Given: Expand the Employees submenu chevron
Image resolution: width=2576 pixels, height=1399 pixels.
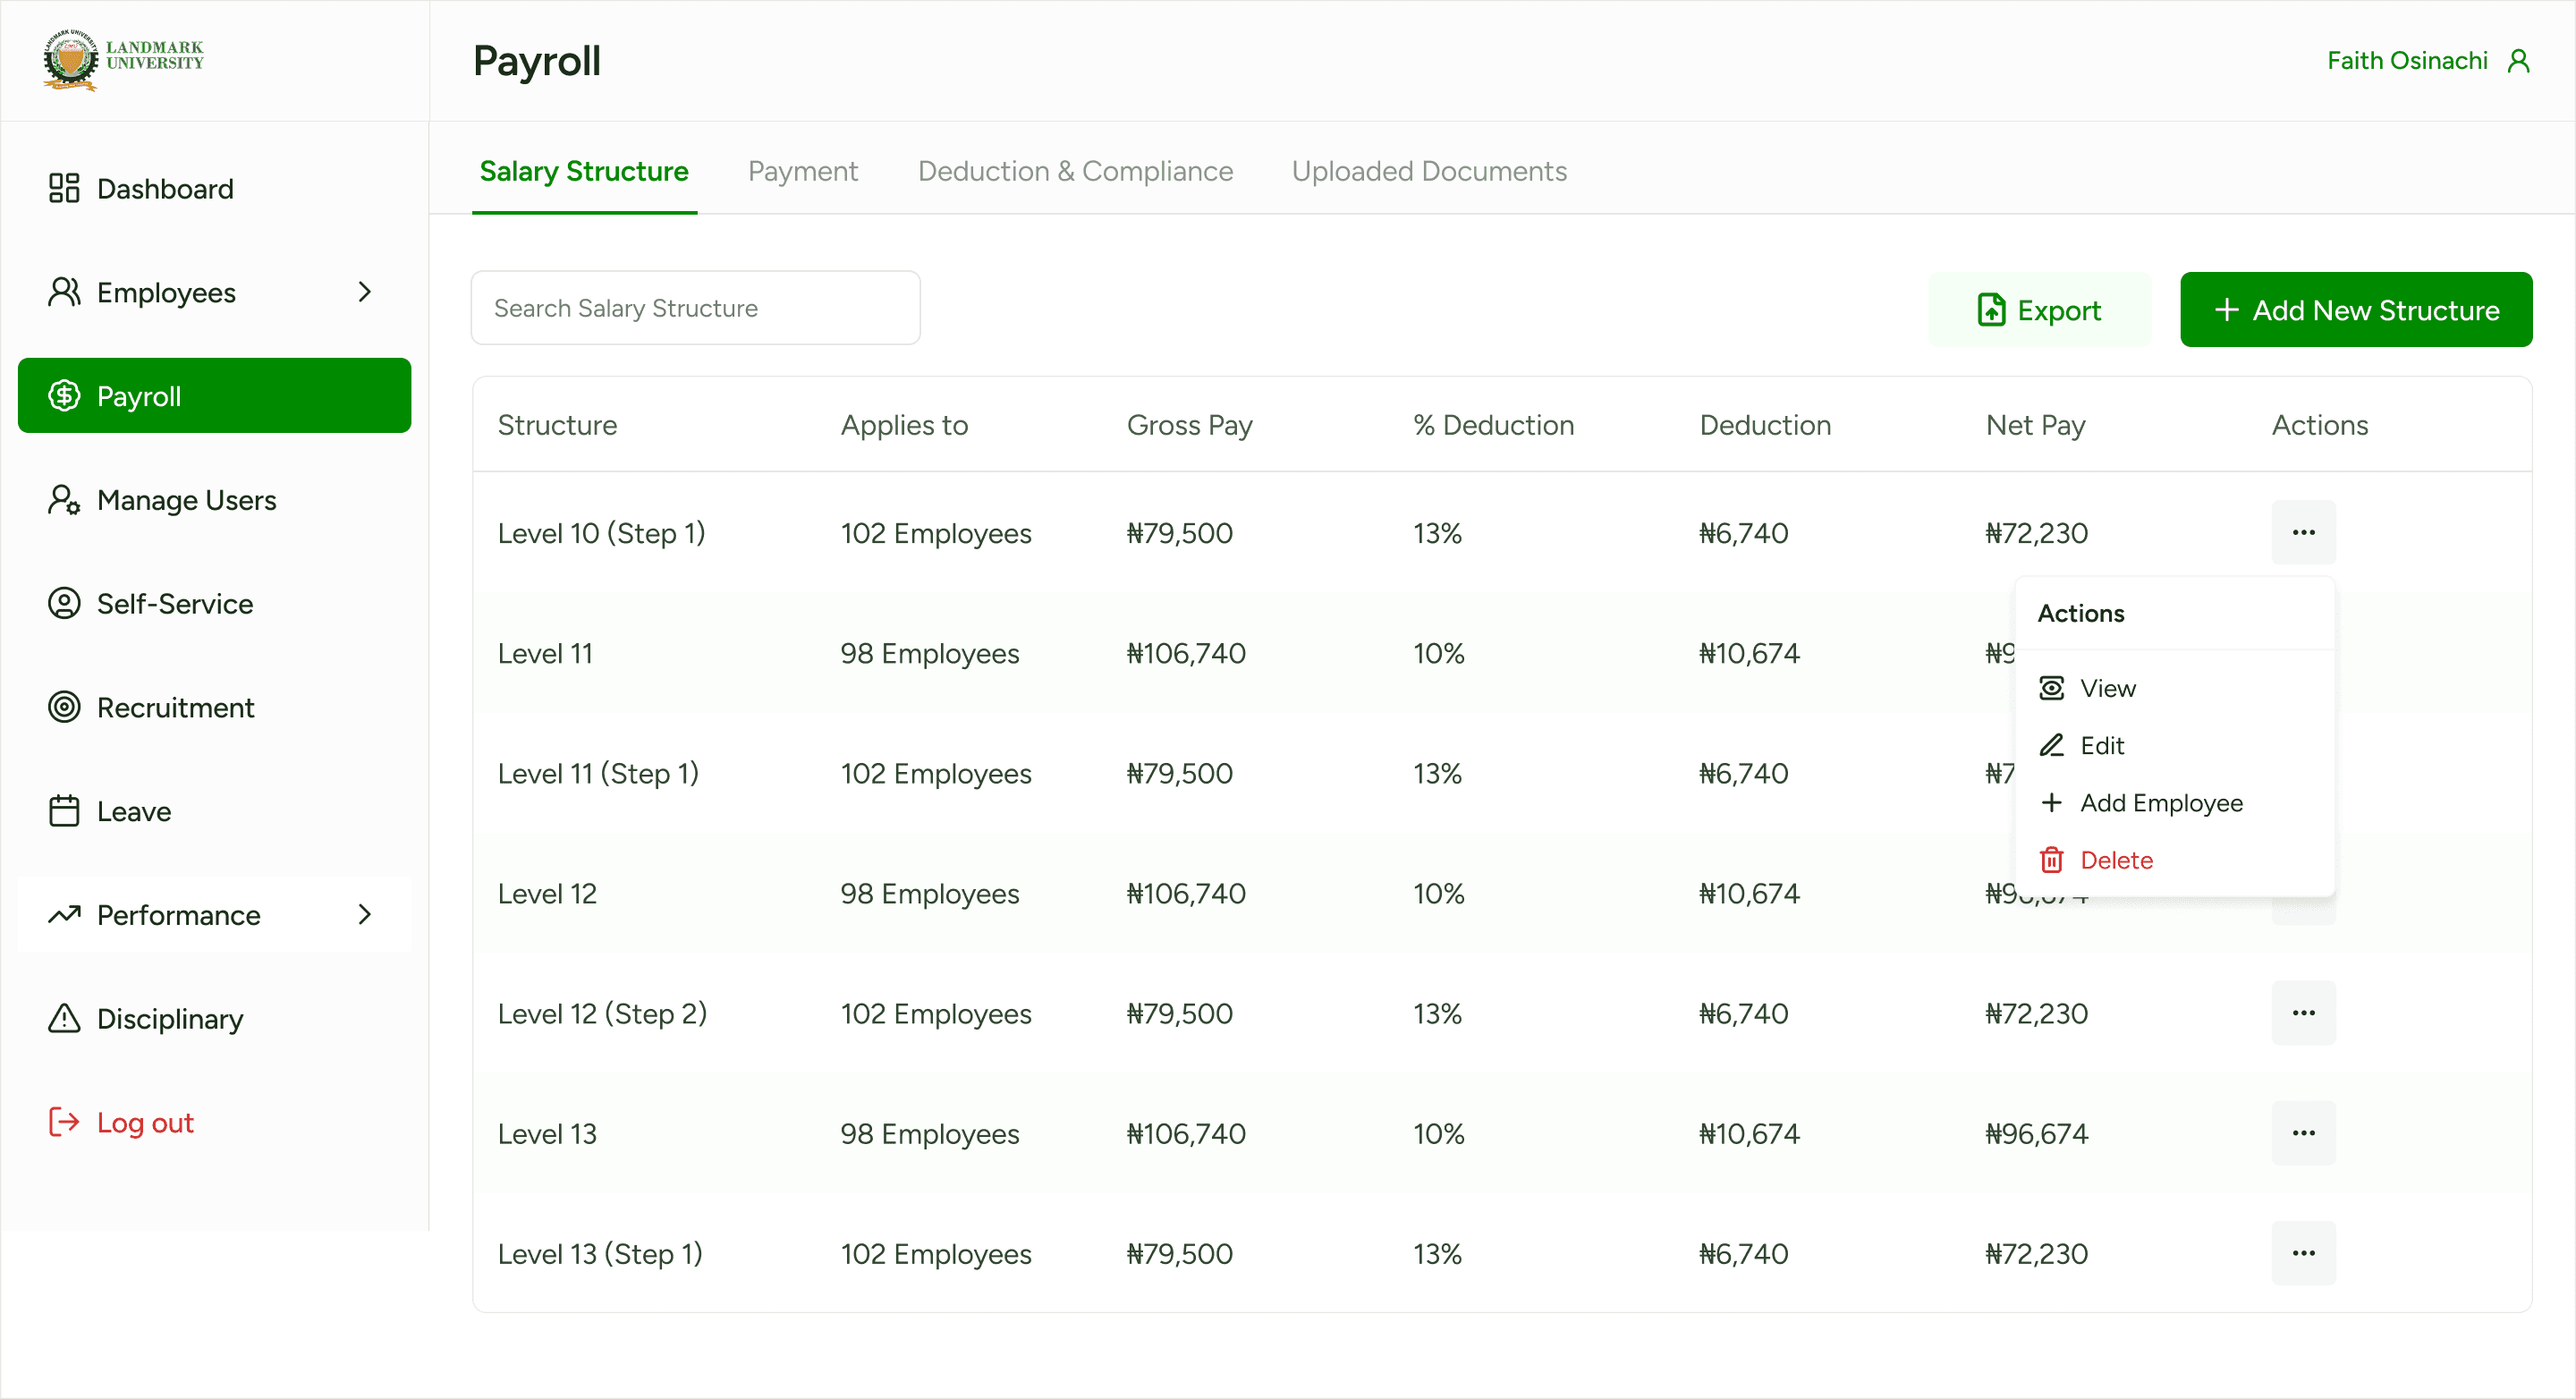Looking at the screenshot, I should click(x=365, y=292).
